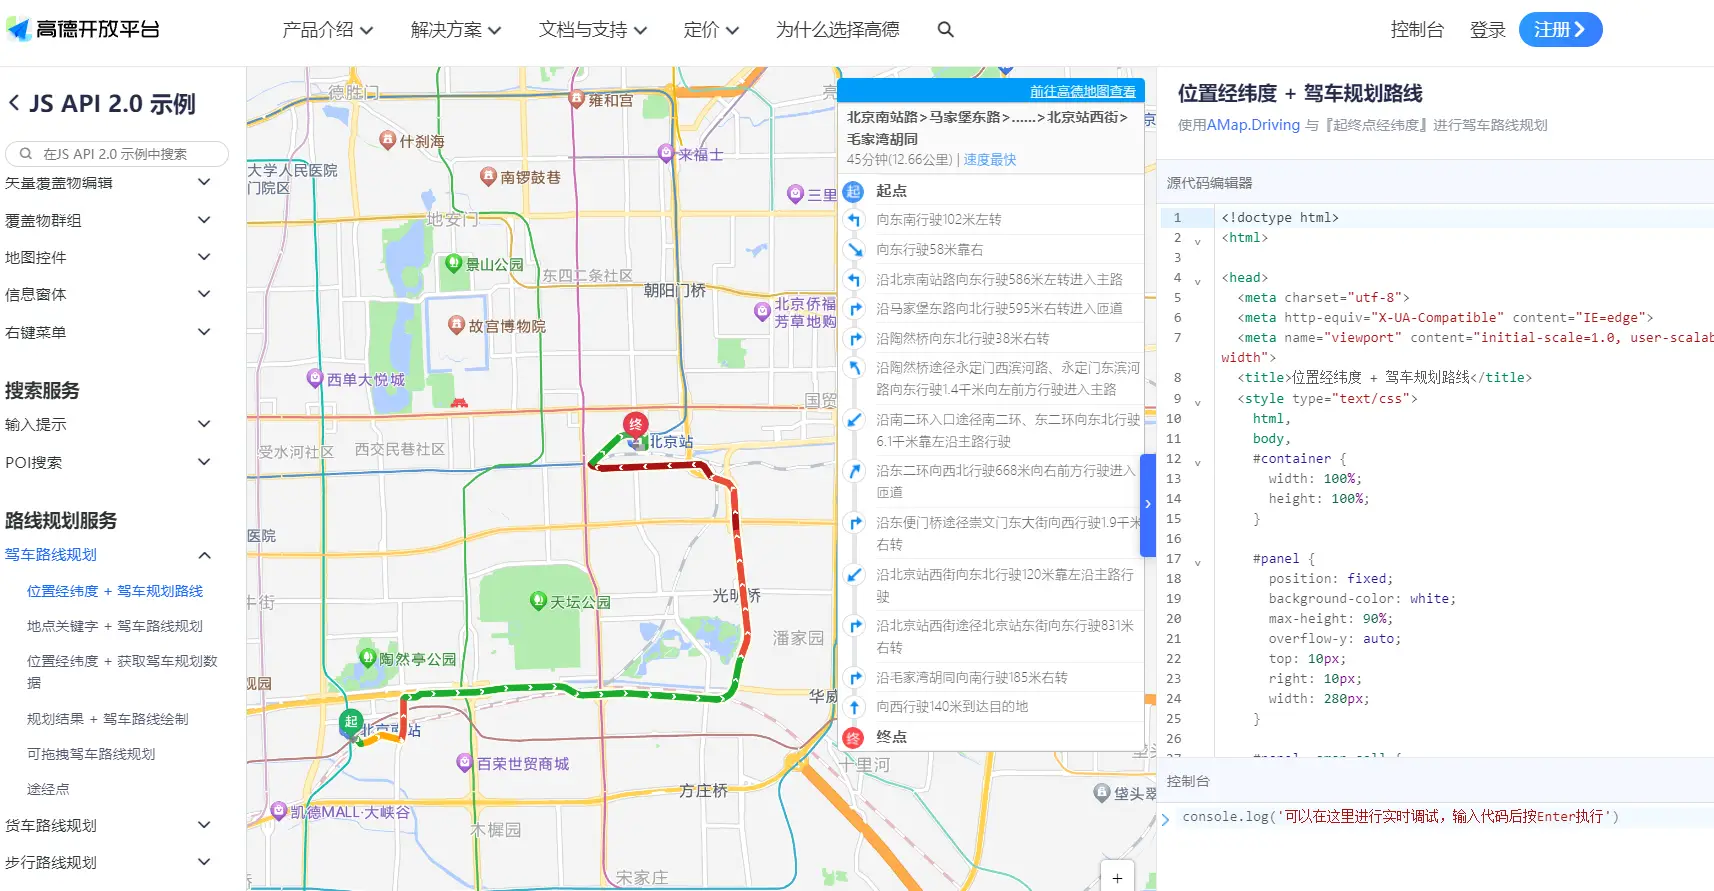Open 产品介绍 dropdown menu
This screenshot has width=1714, height=891.
pyautogui.click(x=327, y=30)
